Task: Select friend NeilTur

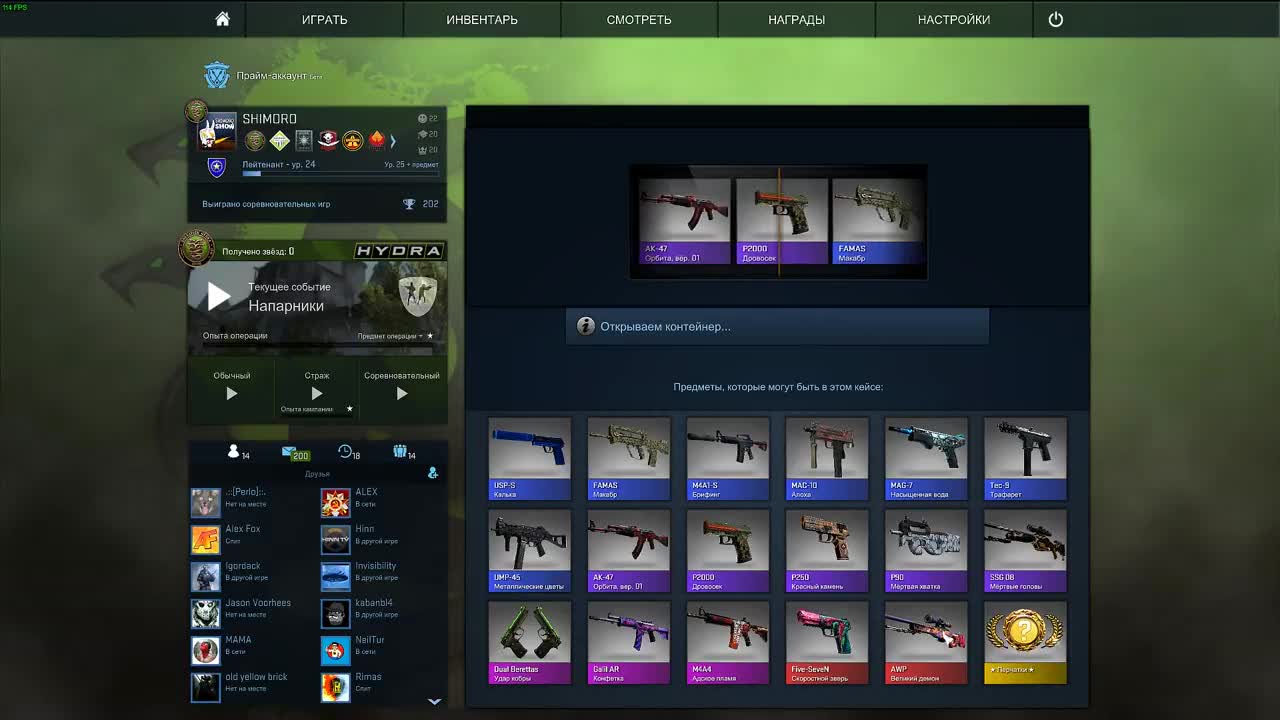Action: pos(381,650)
